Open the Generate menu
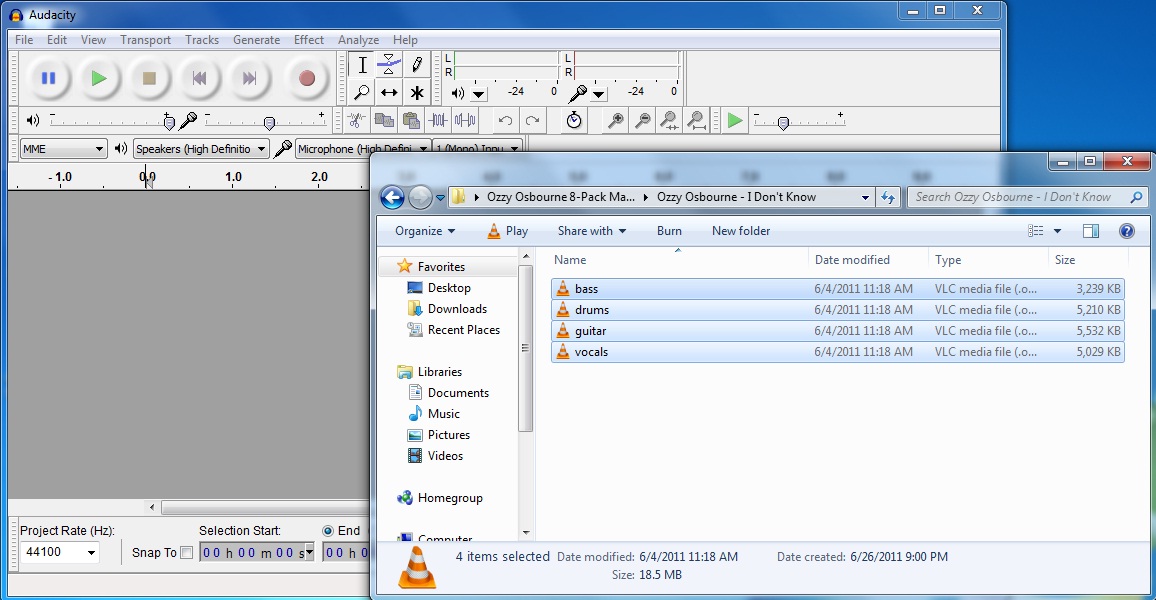The width and height of the screenshot is (1156, 600). pyautogui.click(x=256, y=40)
